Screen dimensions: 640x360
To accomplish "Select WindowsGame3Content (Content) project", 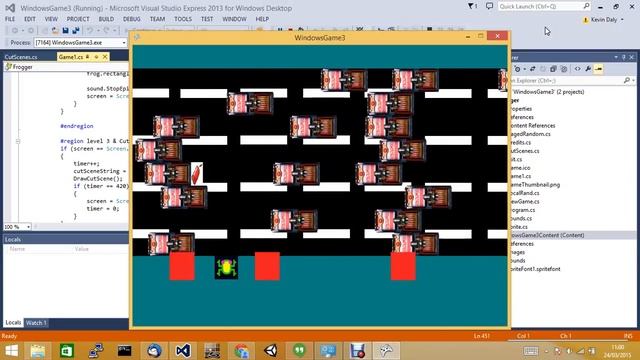I will [548, 236].
